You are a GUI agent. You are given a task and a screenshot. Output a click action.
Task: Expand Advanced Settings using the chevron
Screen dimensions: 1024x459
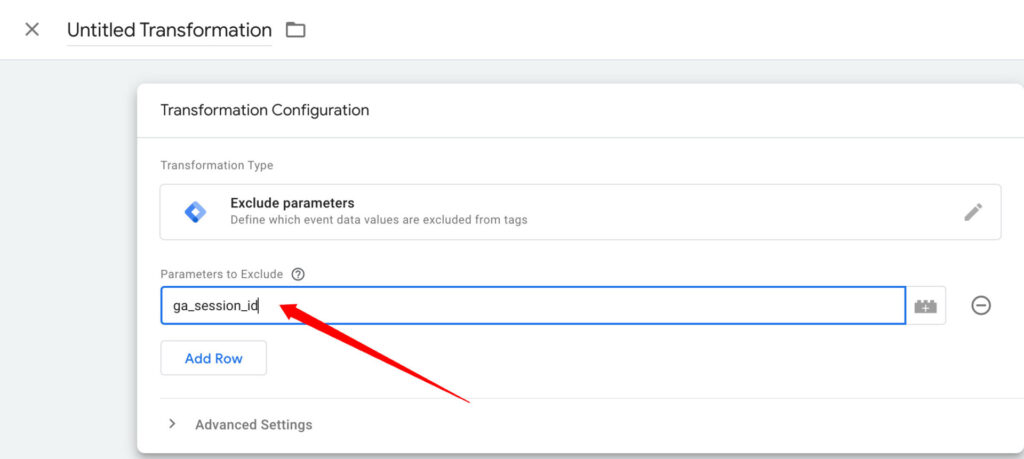point(172,424)
